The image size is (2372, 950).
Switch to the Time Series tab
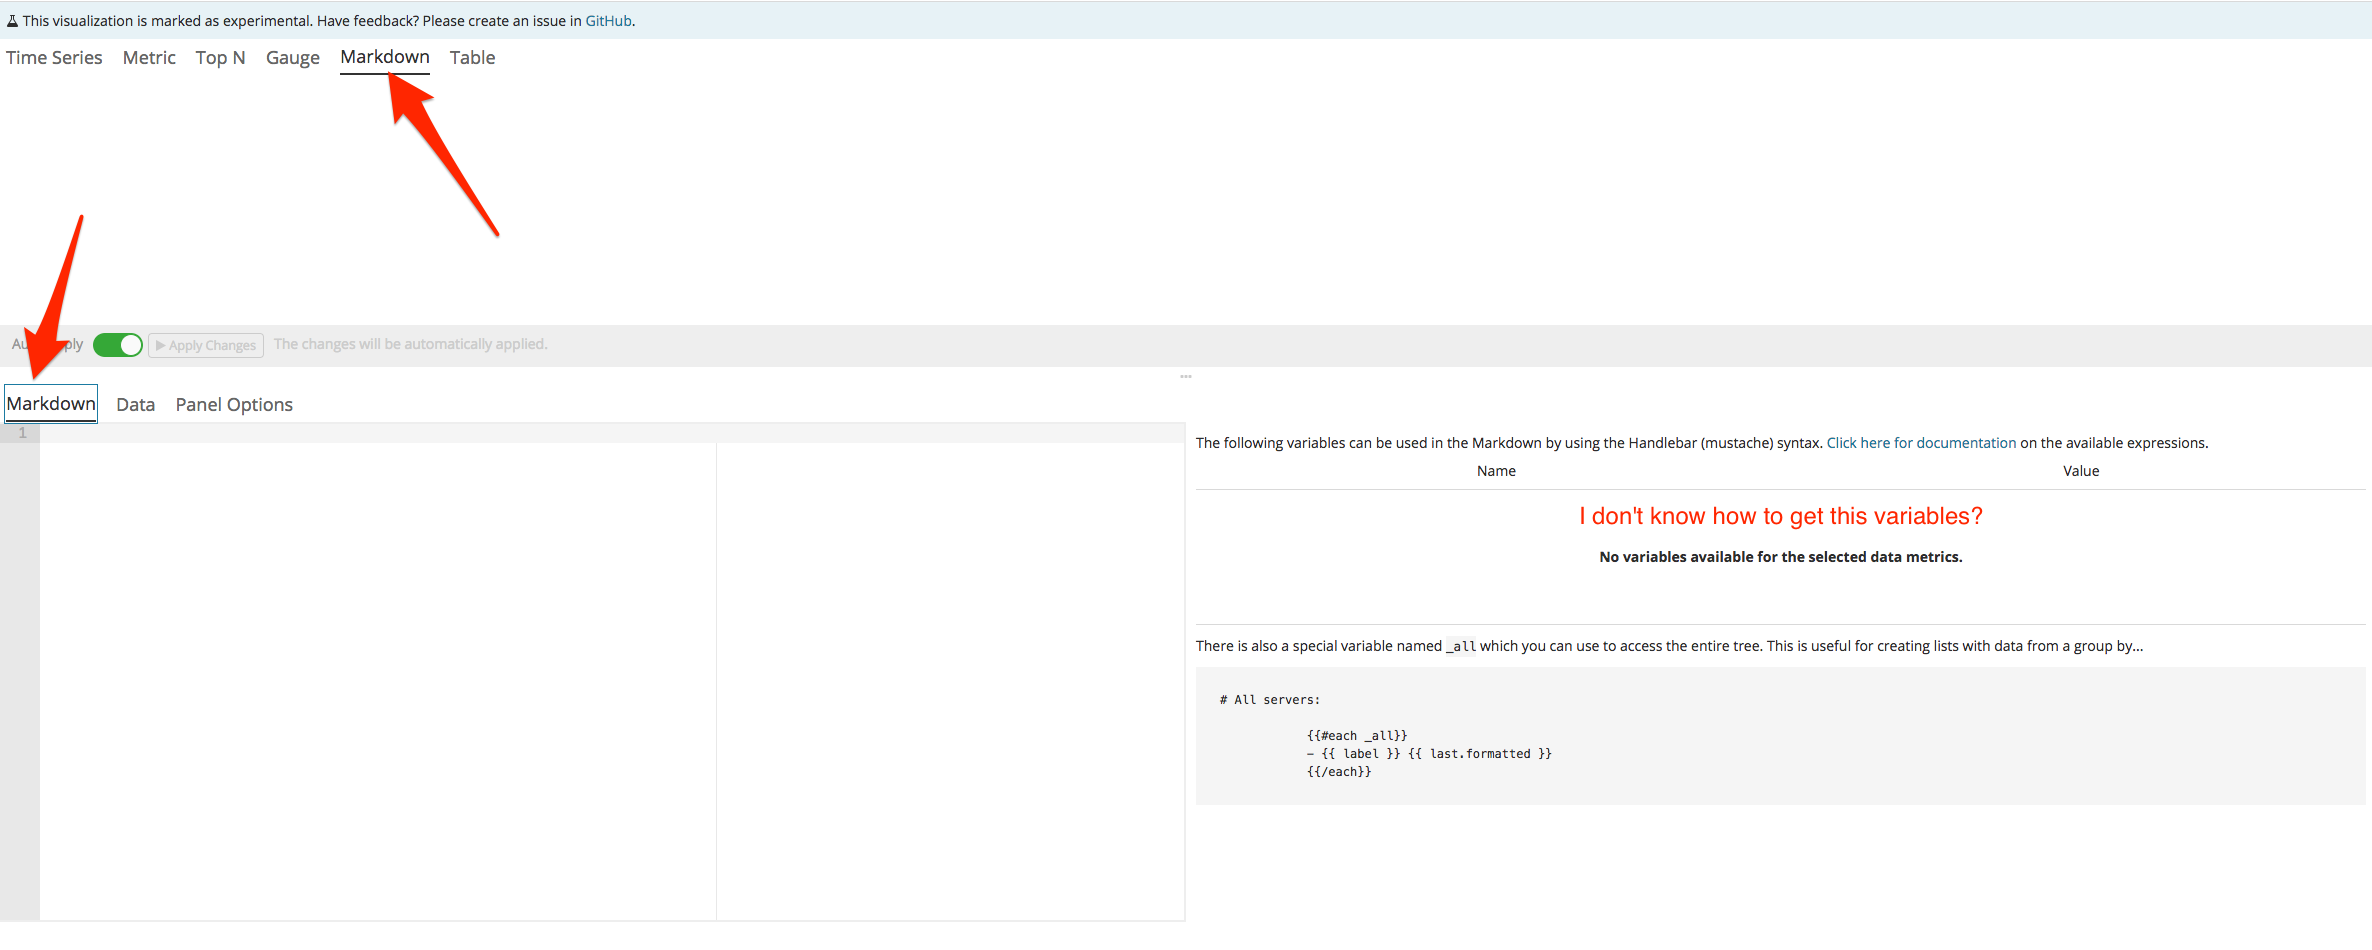54,57
